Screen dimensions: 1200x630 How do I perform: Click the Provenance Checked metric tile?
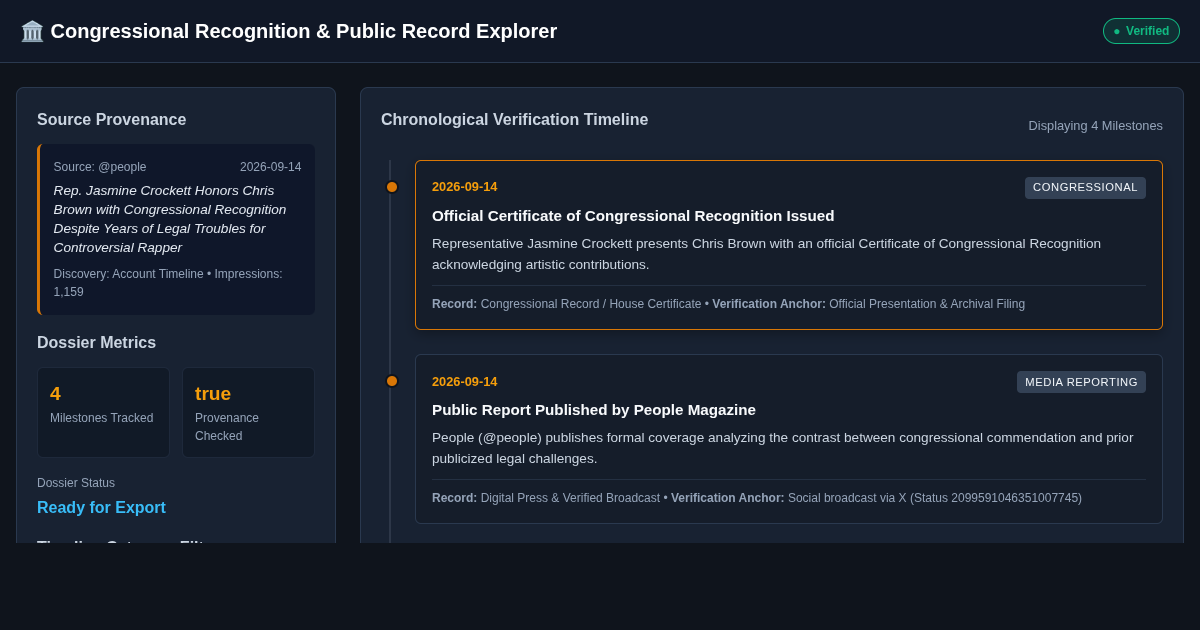[248, 412]
